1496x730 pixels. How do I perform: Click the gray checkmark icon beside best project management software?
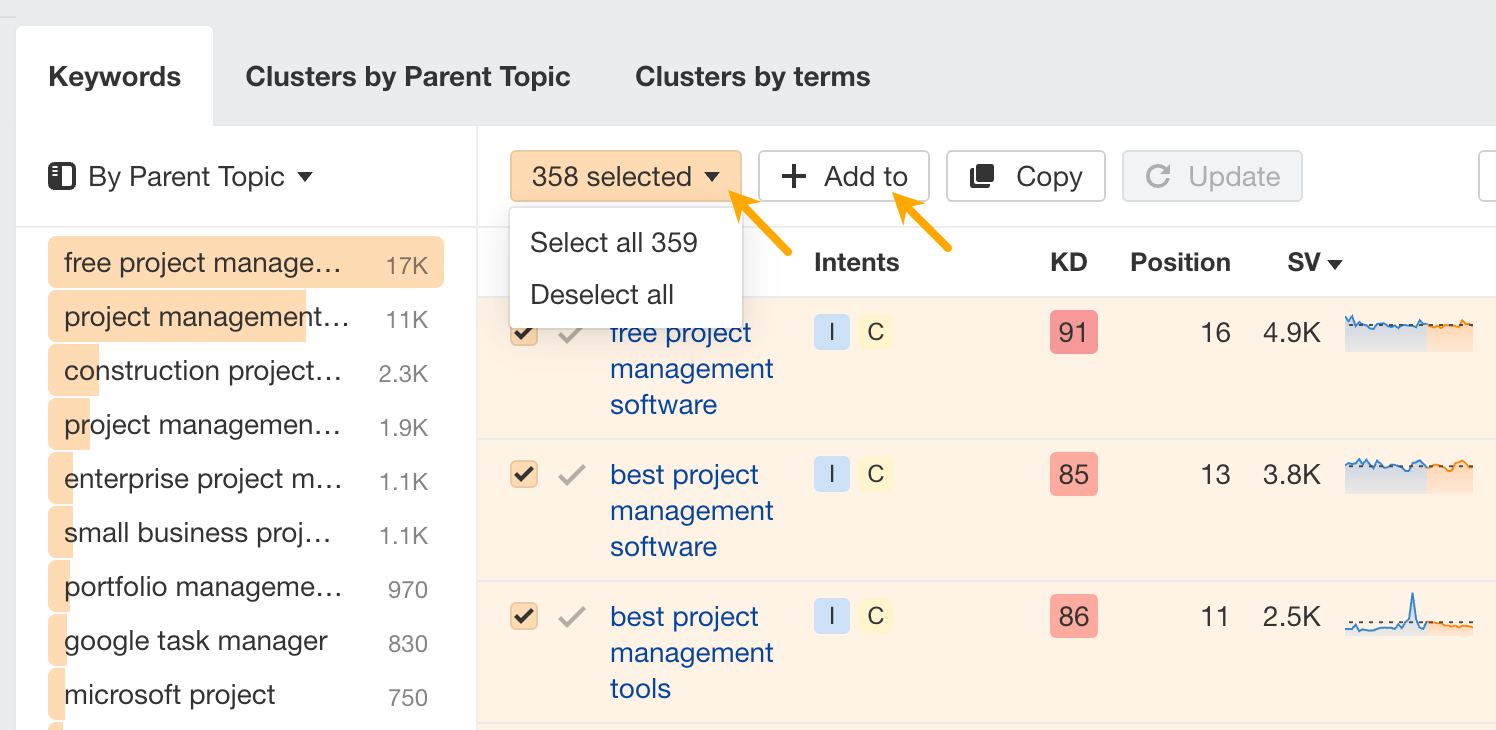pyautogui.click(x=571, y=474)
